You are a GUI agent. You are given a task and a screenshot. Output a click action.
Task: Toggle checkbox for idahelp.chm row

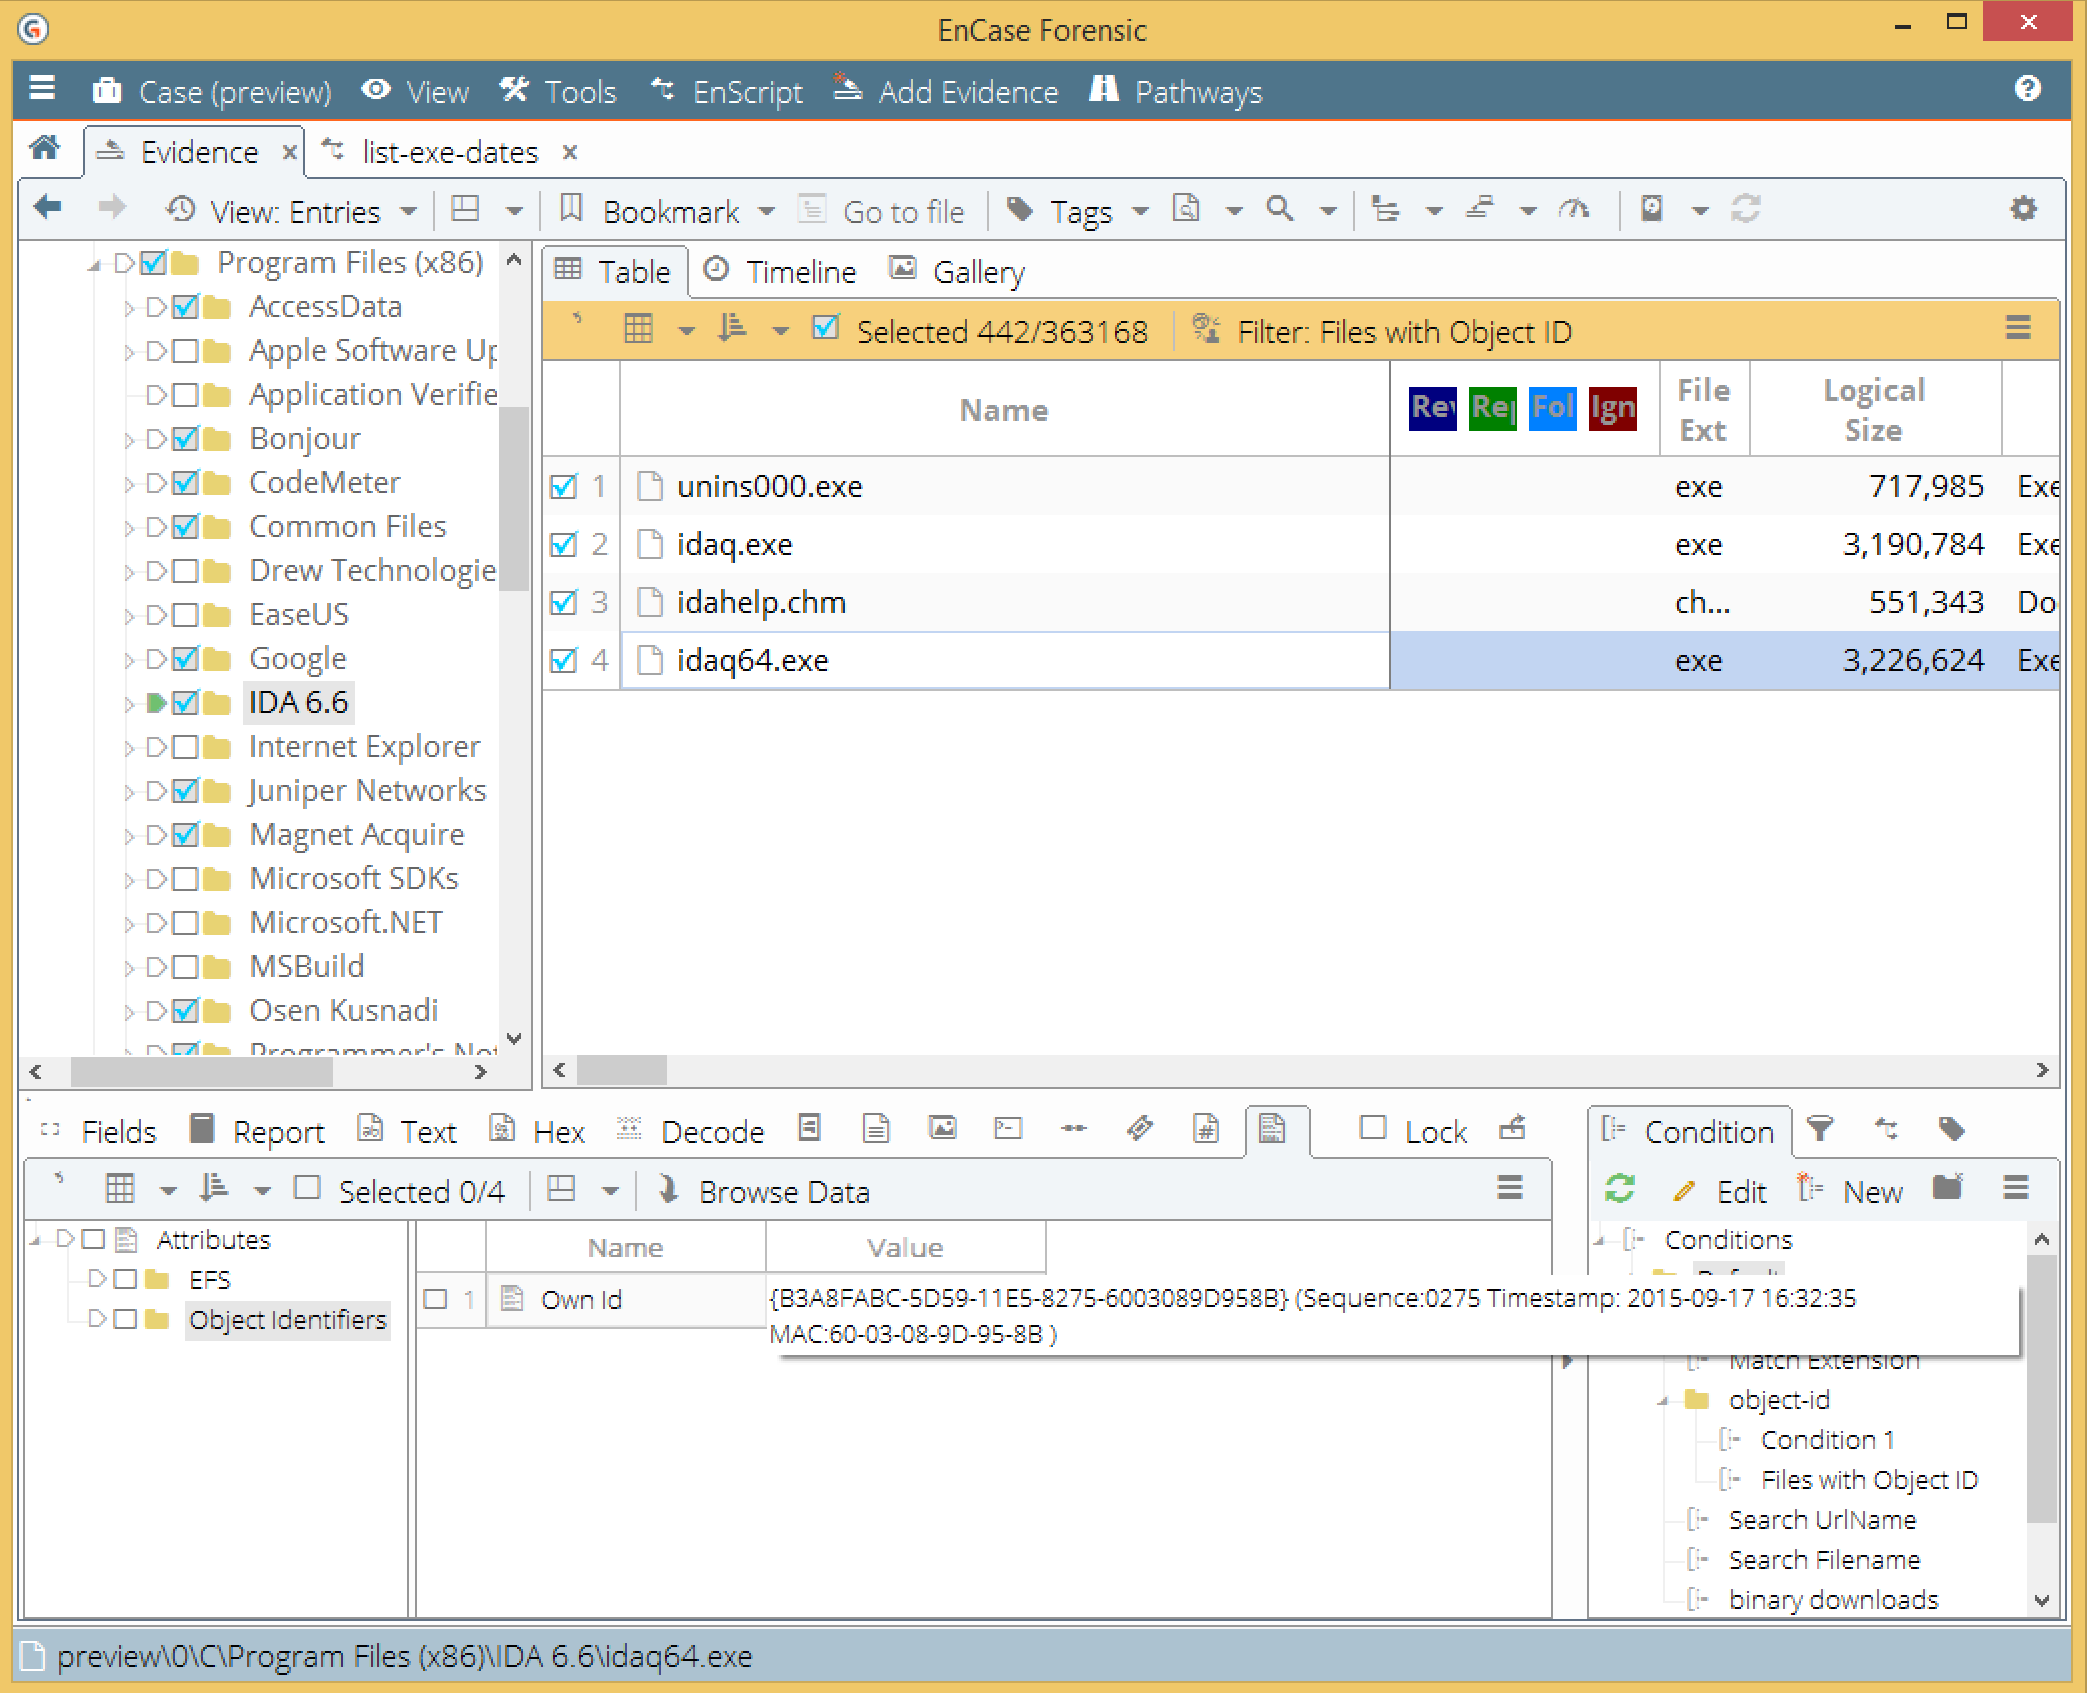[564, 602]
